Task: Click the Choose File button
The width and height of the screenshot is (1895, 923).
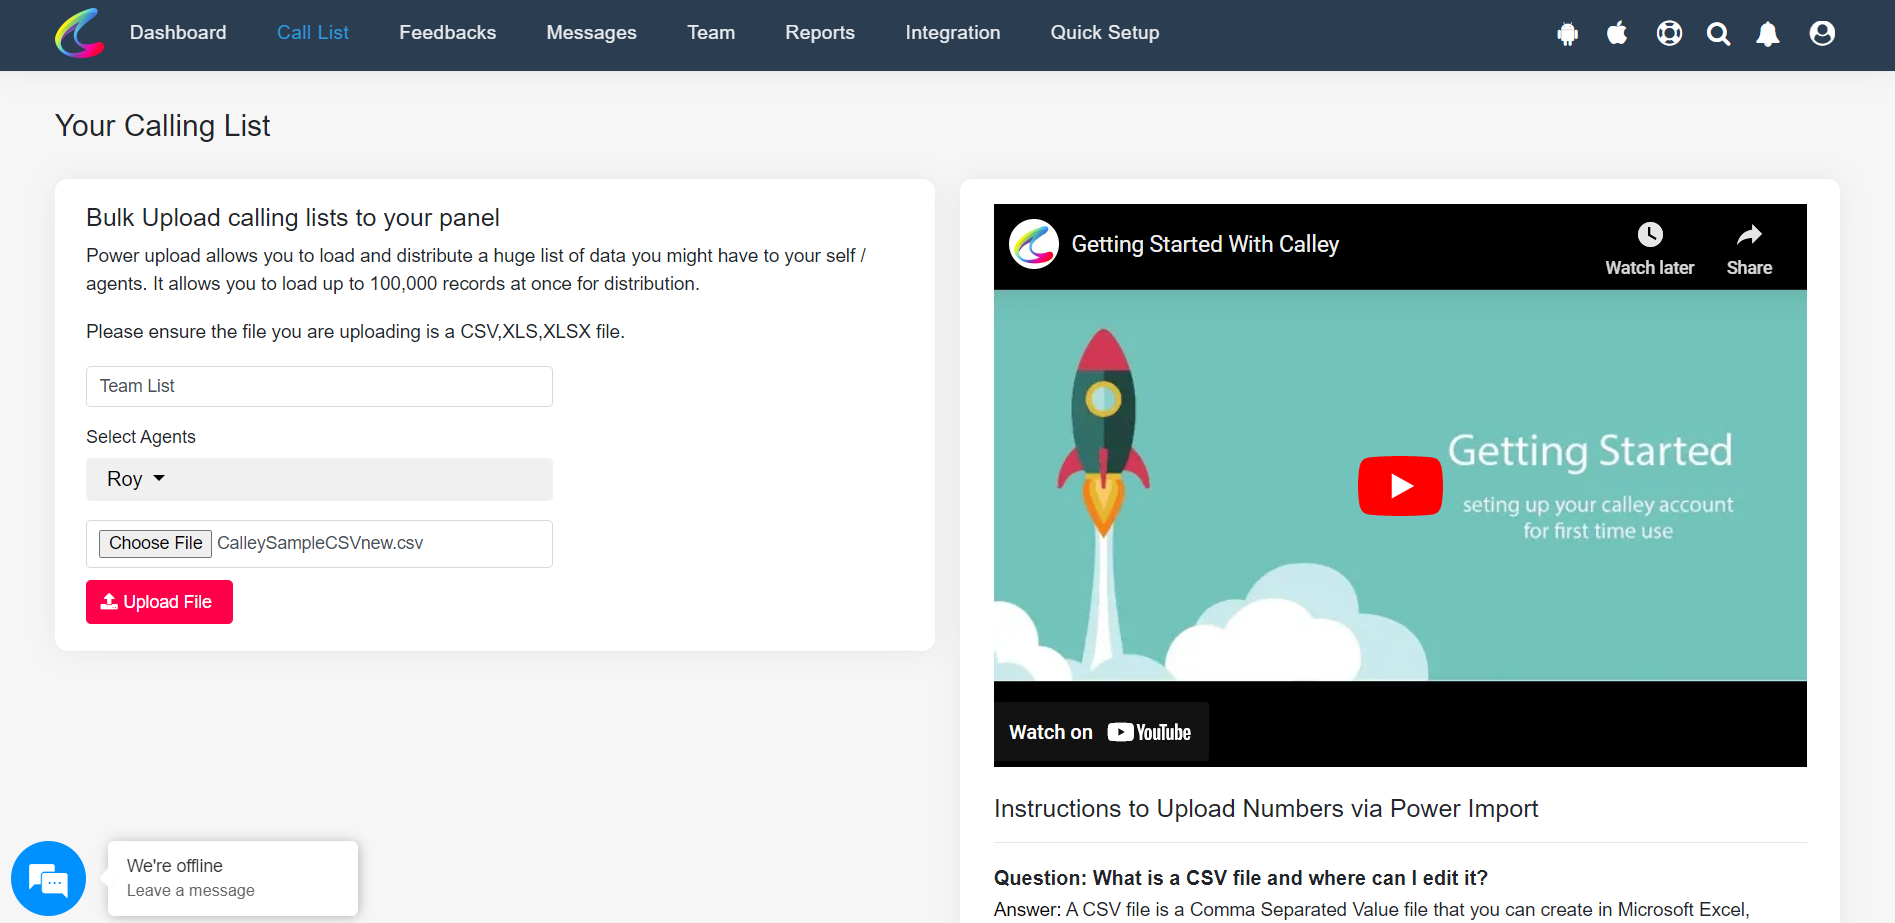Action: pyautogui.click(x=155, y=543)
